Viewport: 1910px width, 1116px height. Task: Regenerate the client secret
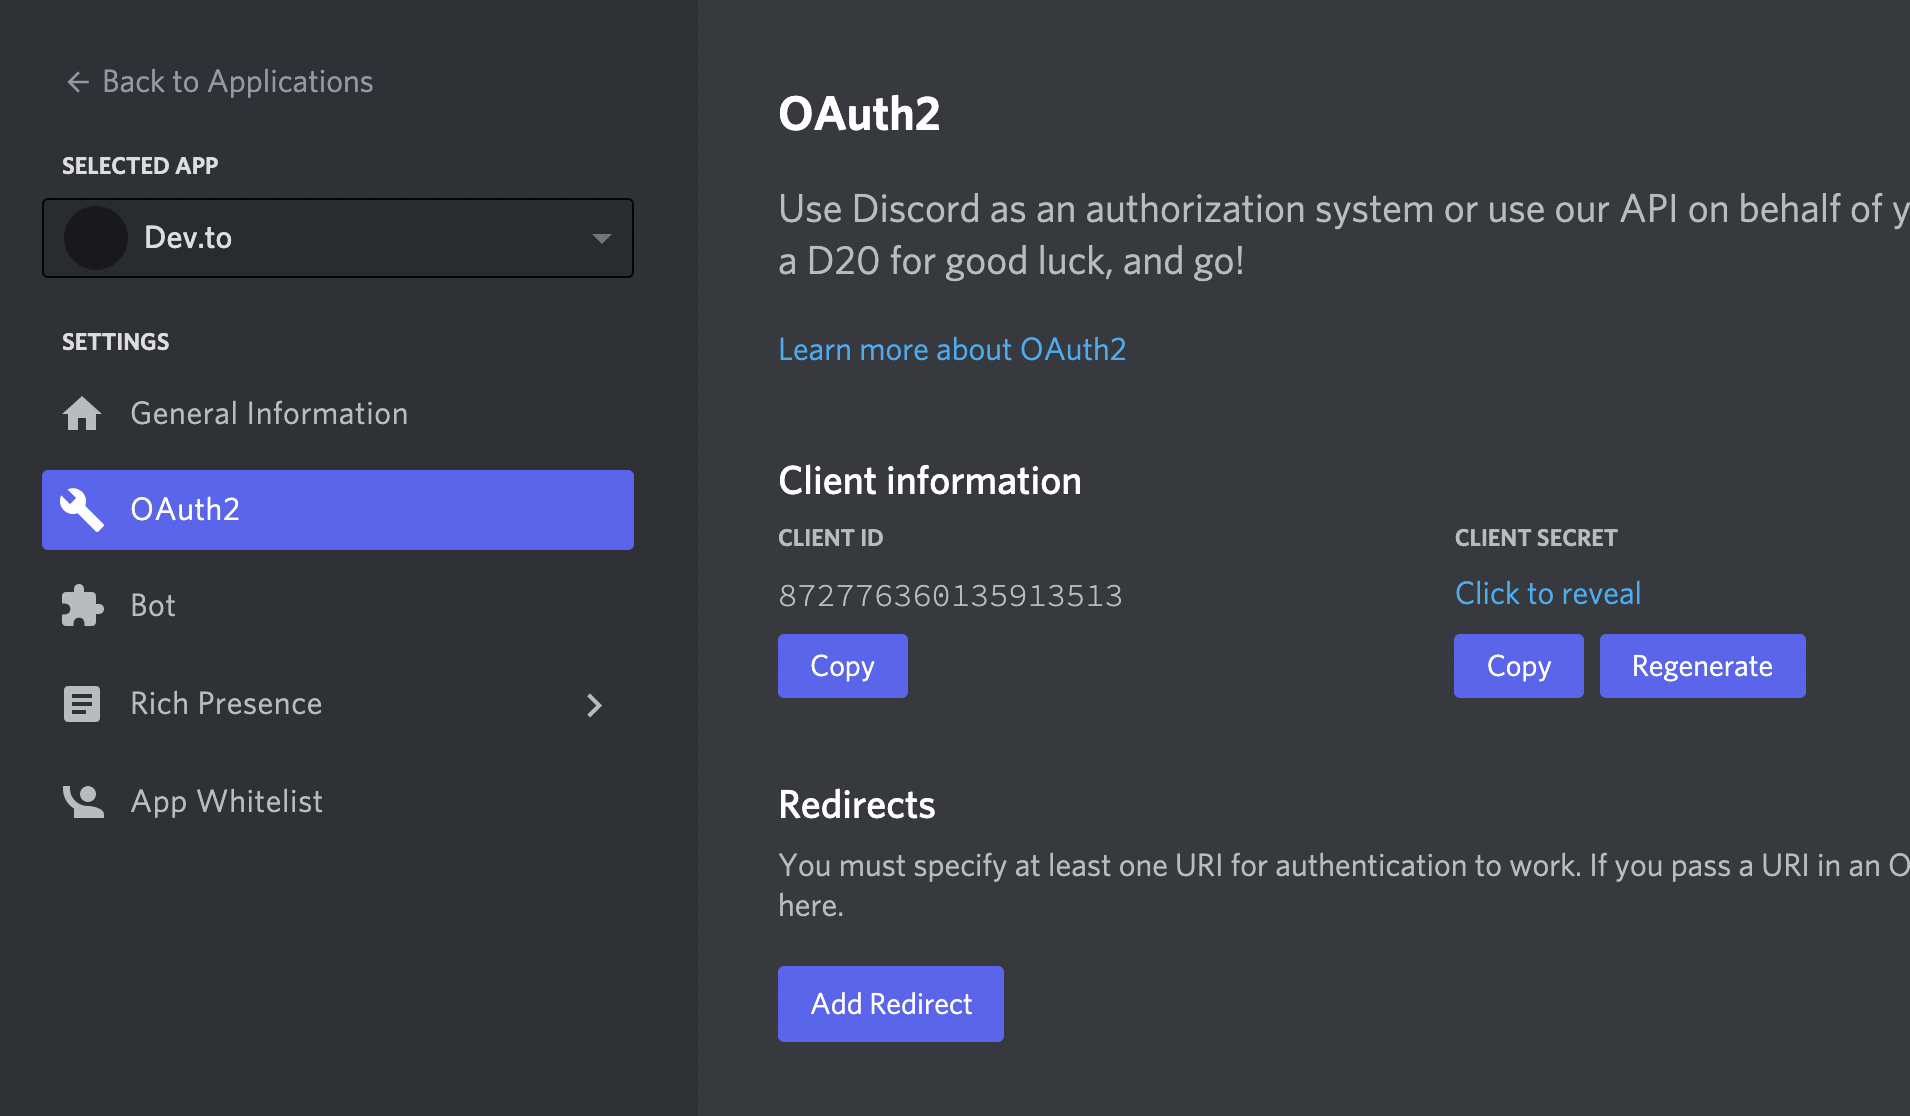click(1703, 666)
